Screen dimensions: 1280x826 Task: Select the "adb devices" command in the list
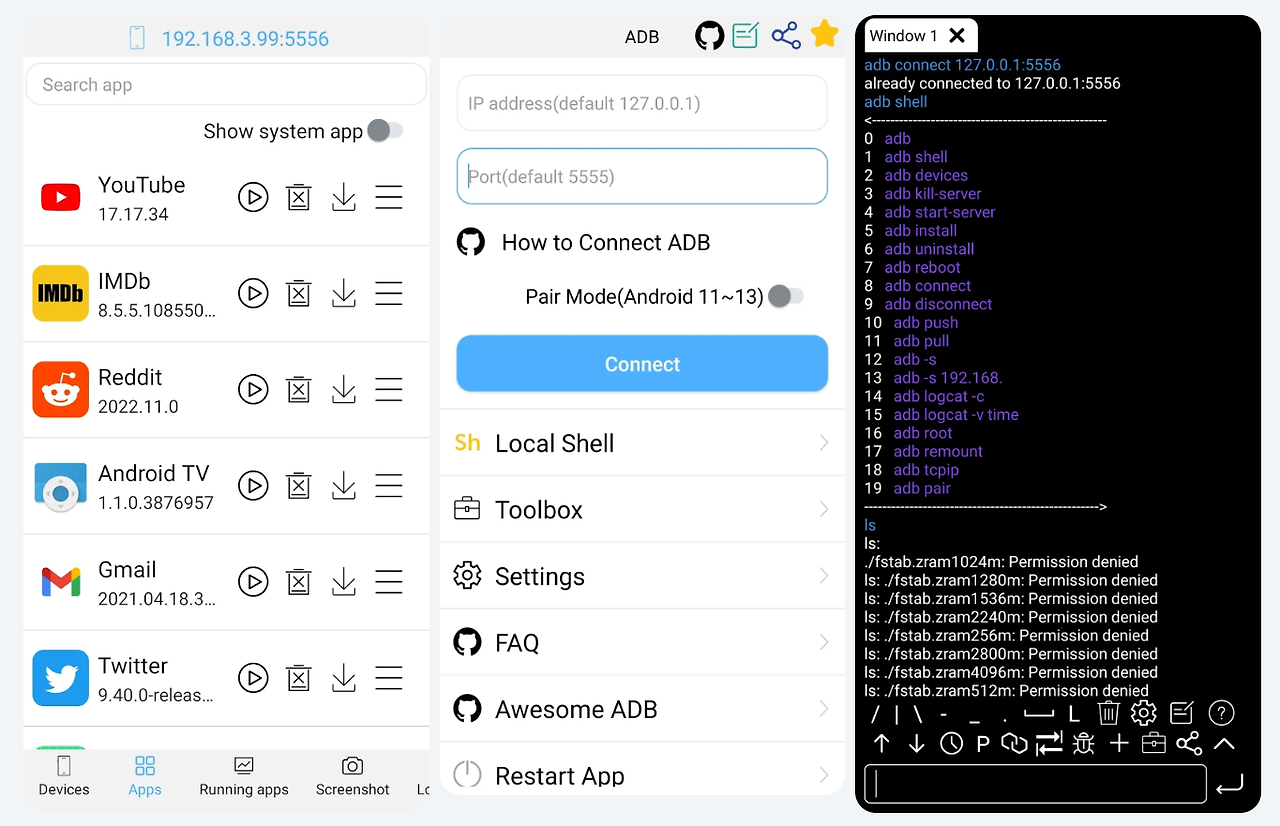click(926, 175)
